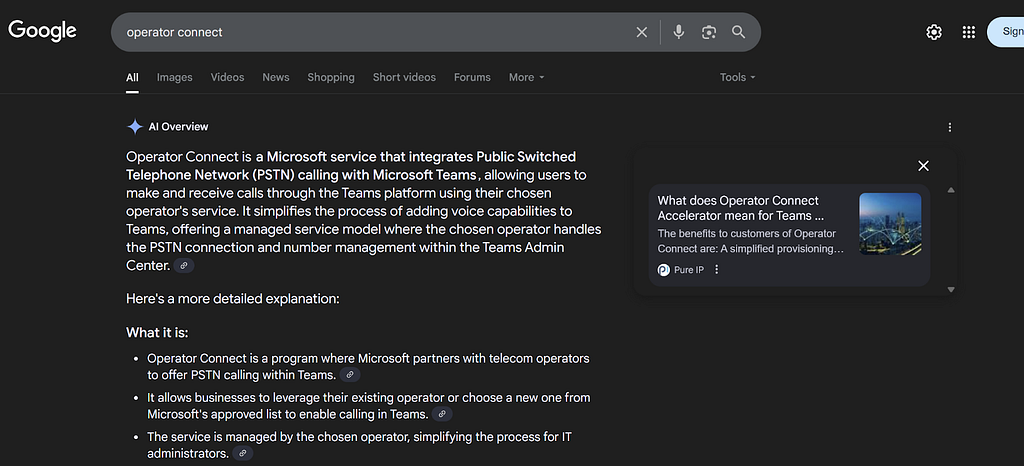Expand the More dropdown

[x=526, y=77]
